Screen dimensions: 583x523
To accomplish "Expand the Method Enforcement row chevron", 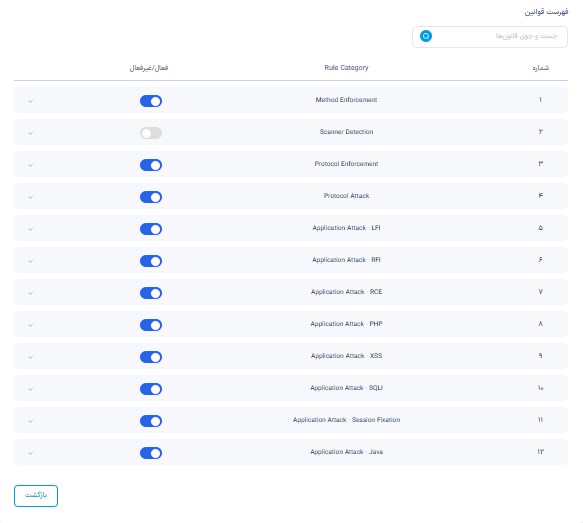I will [30, 101].
